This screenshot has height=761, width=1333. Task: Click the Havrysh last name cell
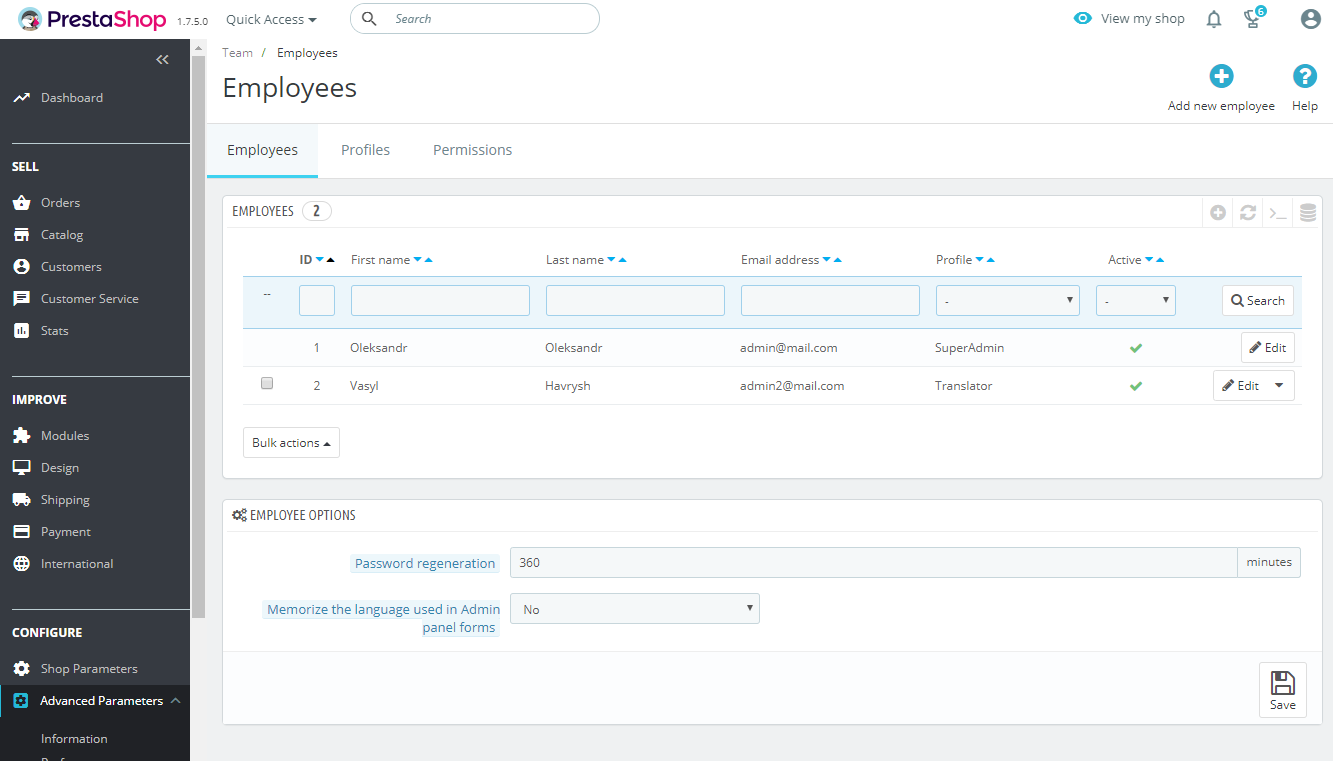point(568,386)
